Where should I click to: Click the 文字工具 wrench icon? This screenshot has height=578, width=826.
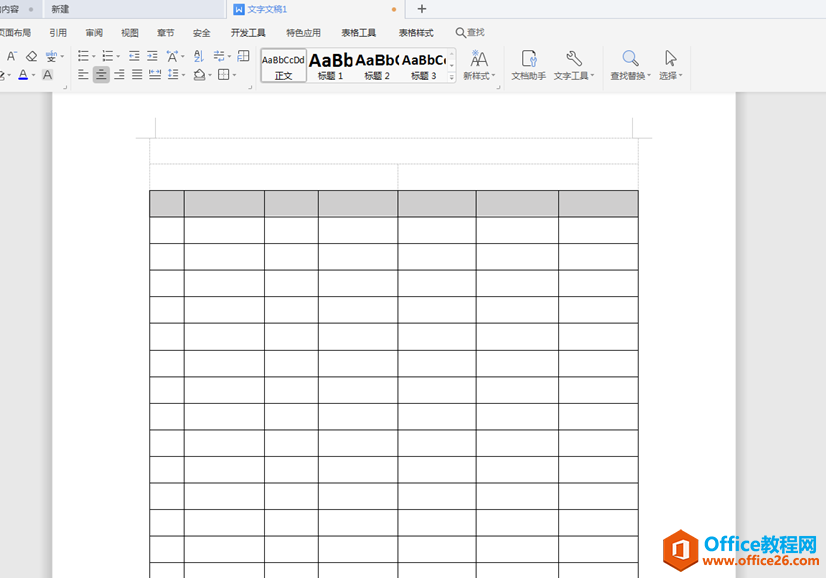(573, 66)
